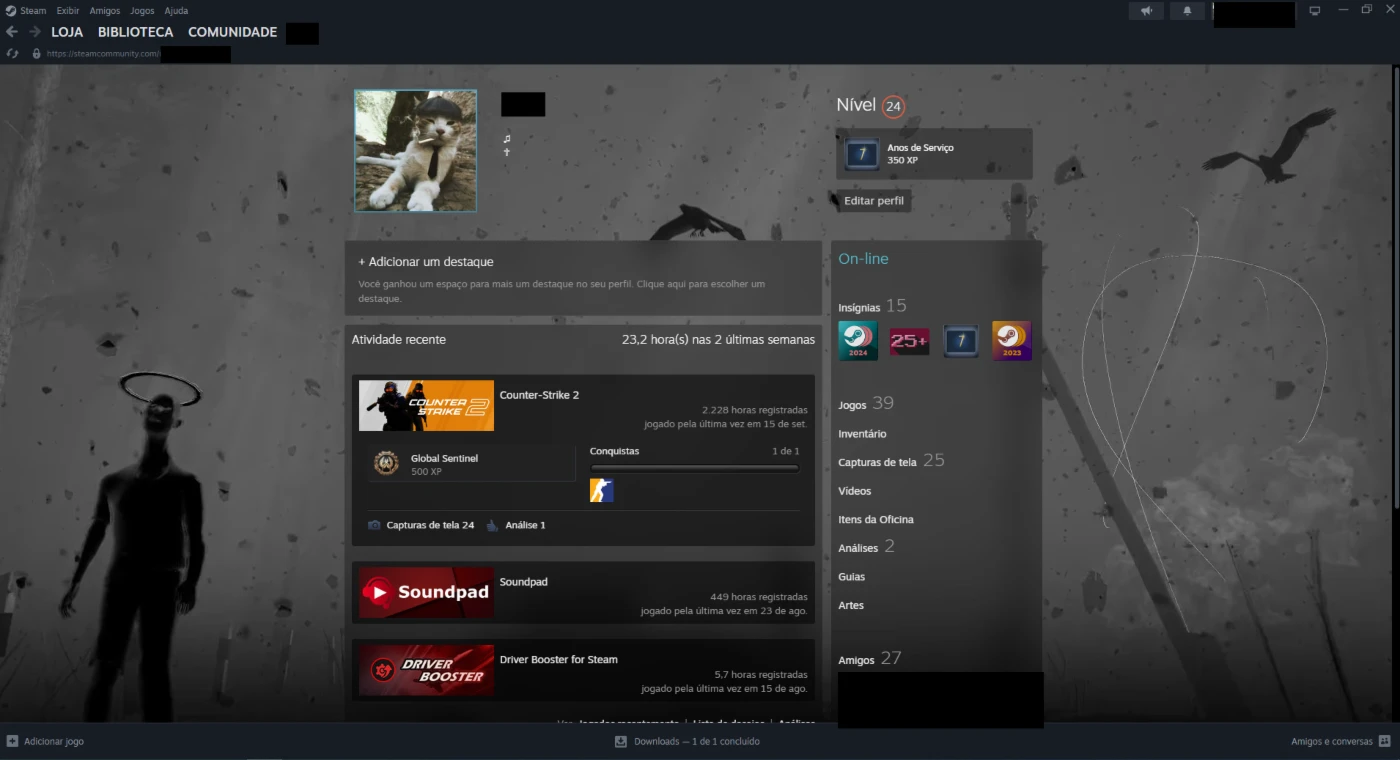
Task: Open the Artes link
Action: [851, 606]
